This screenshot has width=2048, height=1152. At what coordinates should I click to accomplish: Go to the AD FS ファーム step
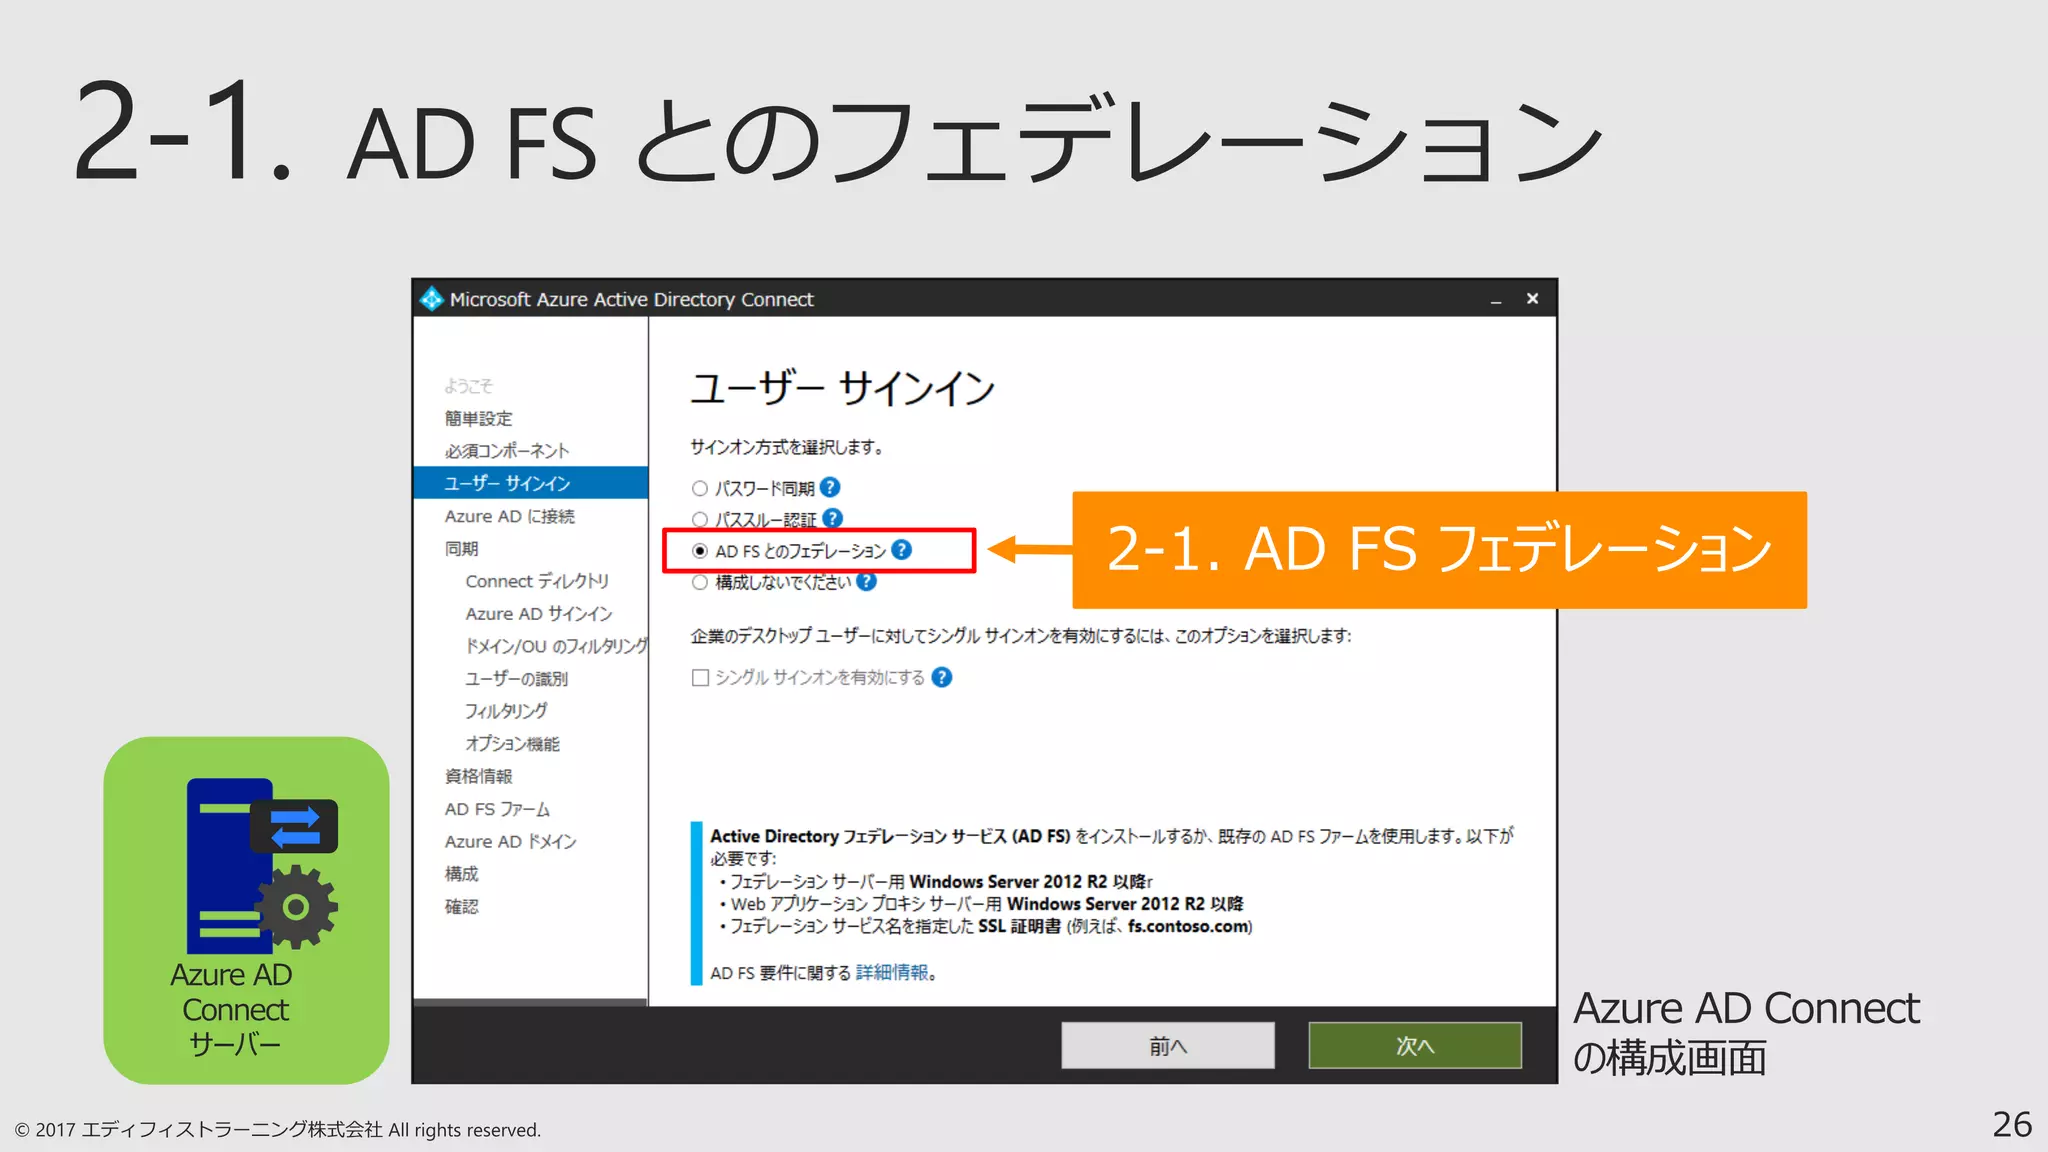pyautogui.click(x=497, y=809)
